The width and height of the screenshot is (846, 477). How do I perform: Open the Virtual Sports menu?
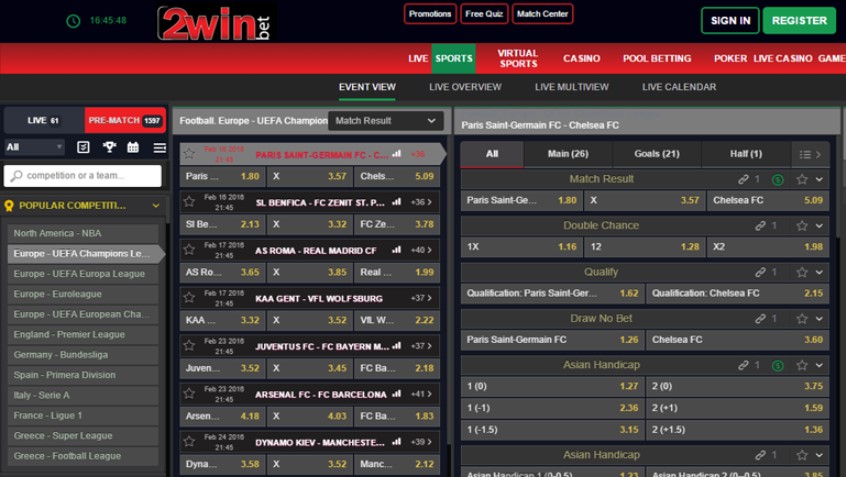(x=517, y=58)
